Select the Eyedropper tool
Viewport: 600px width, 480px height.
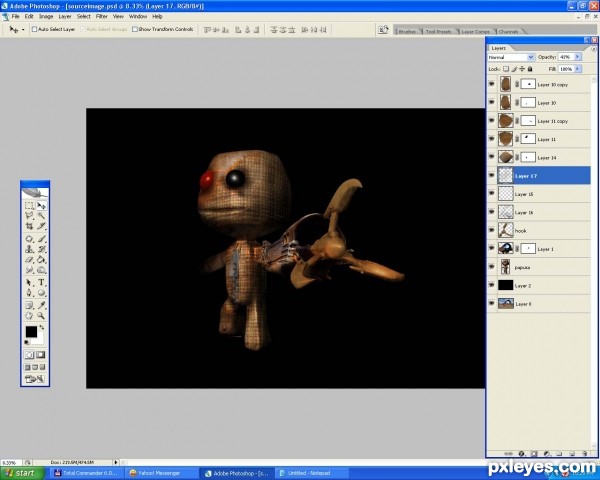41,305
